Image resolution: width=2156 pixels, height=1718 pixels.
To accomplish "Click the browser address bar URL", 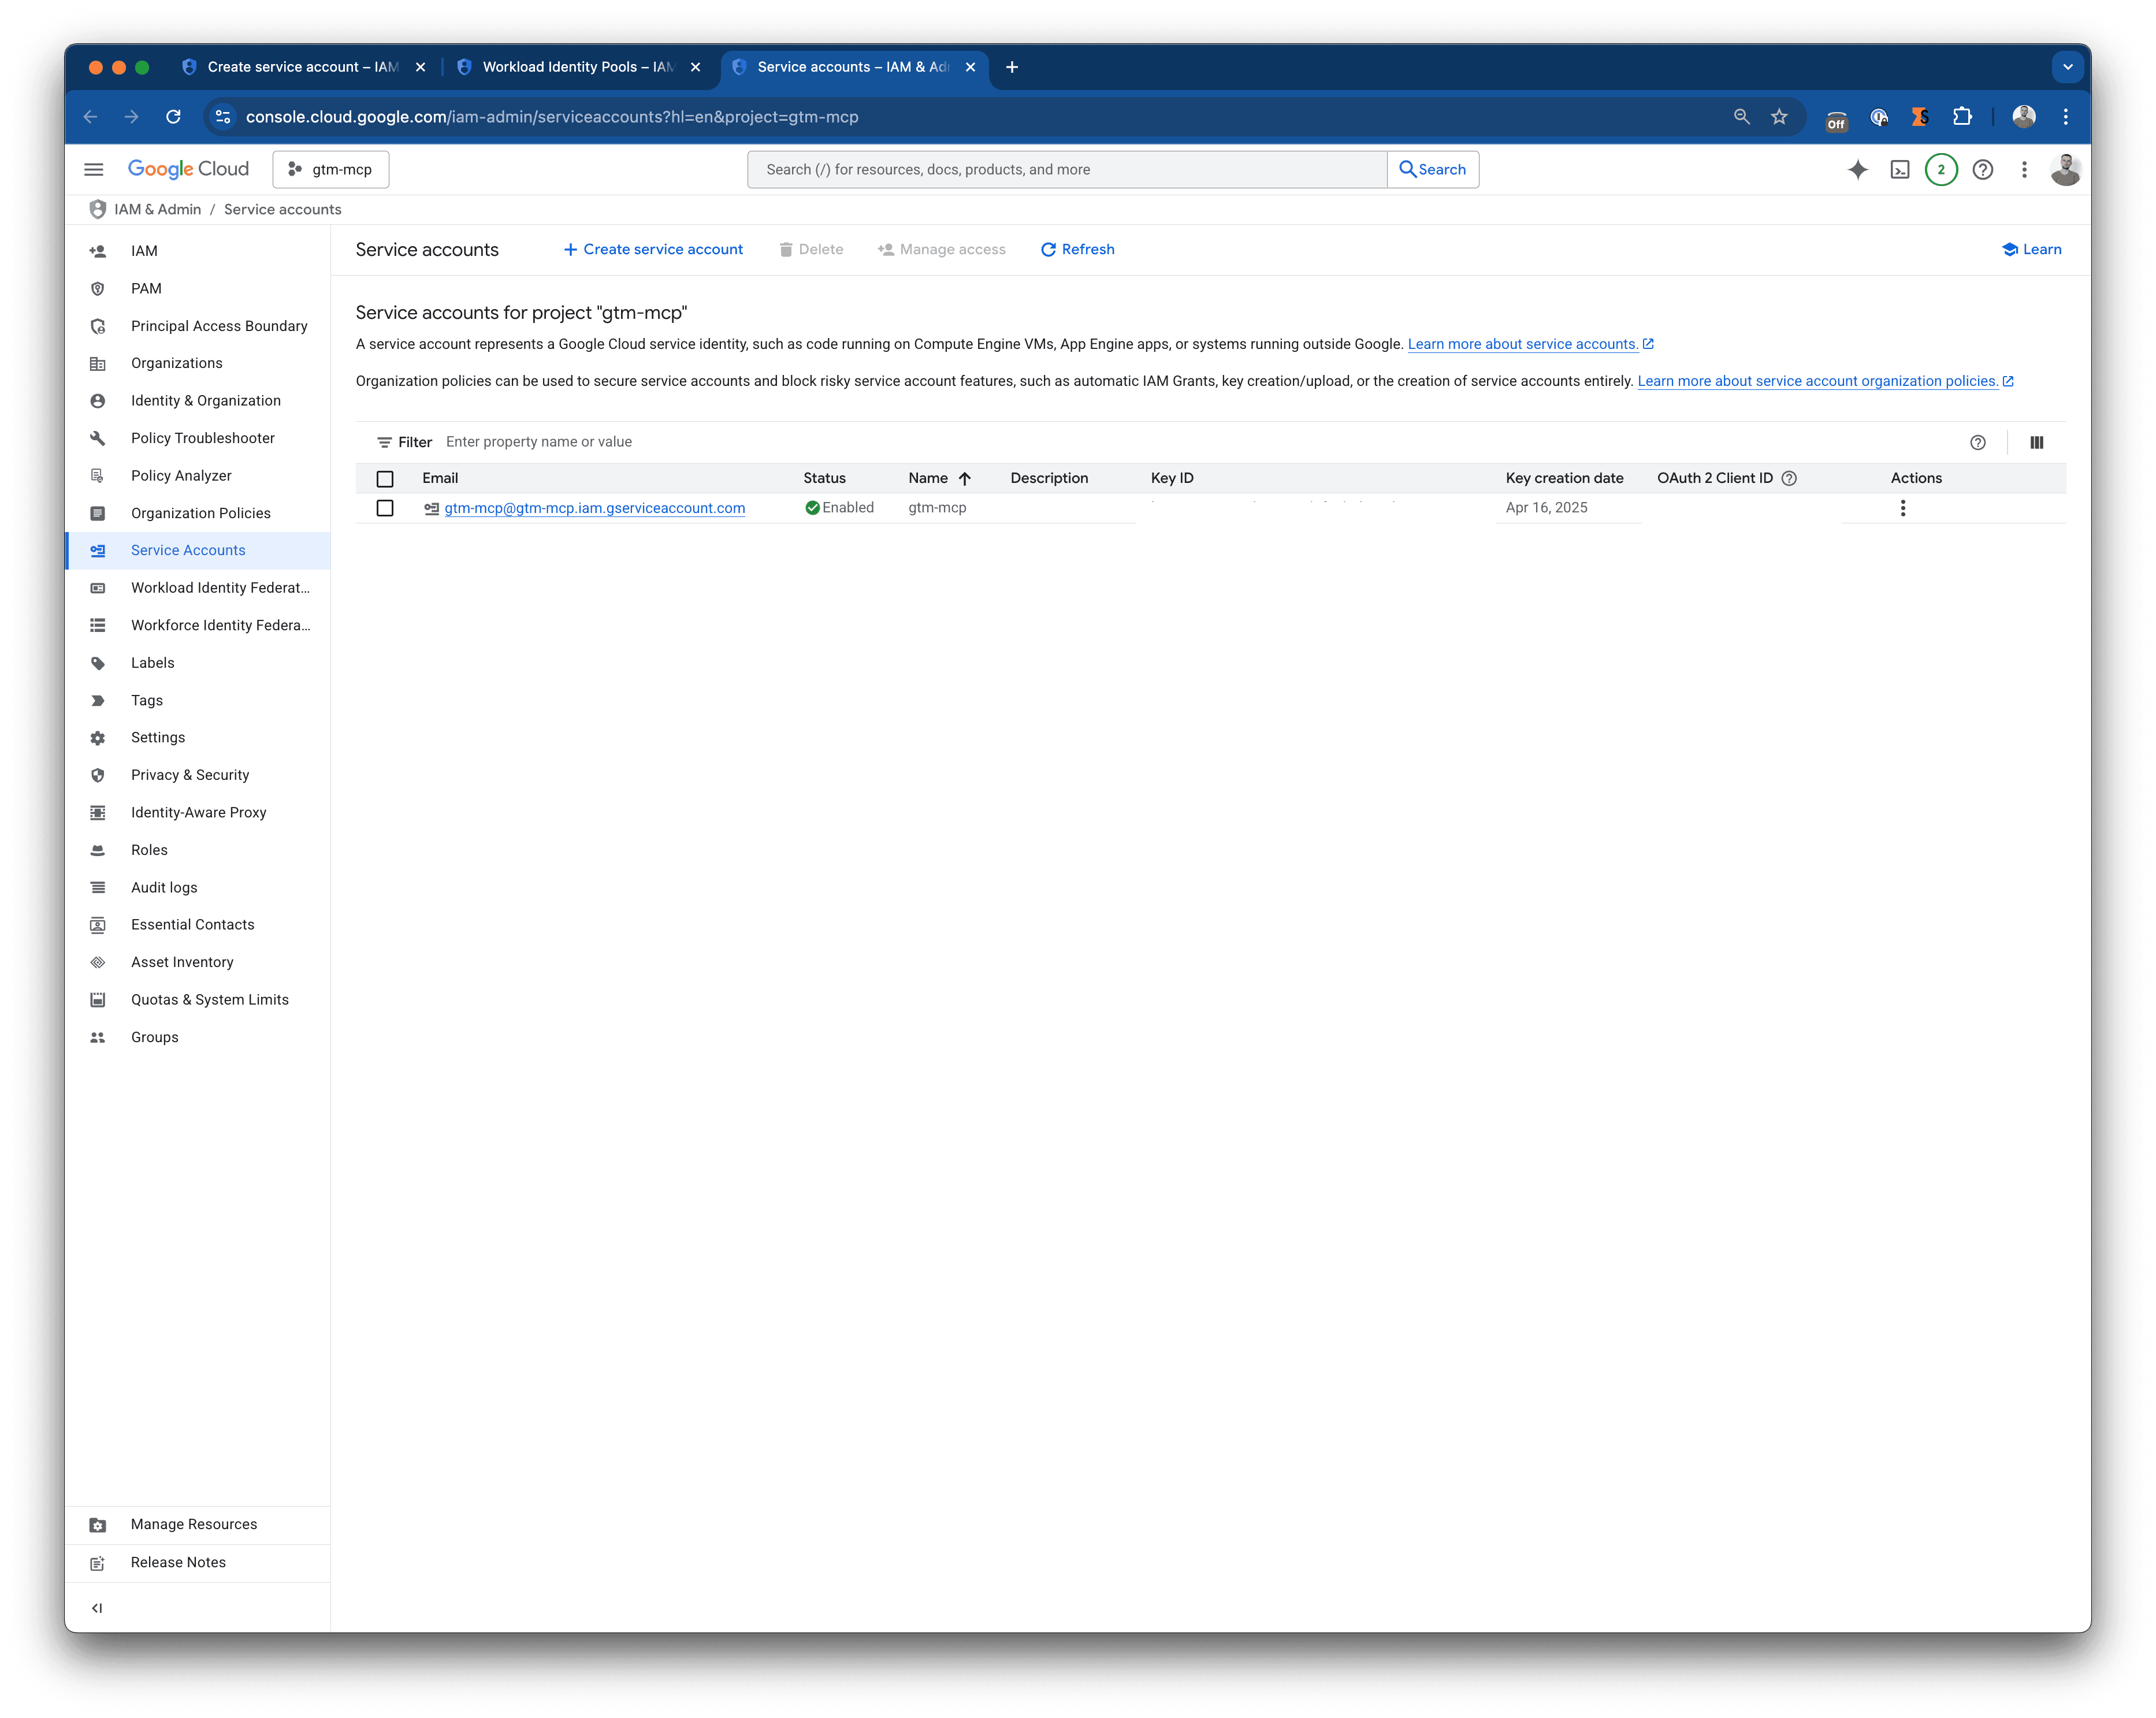I will (552, 117).
